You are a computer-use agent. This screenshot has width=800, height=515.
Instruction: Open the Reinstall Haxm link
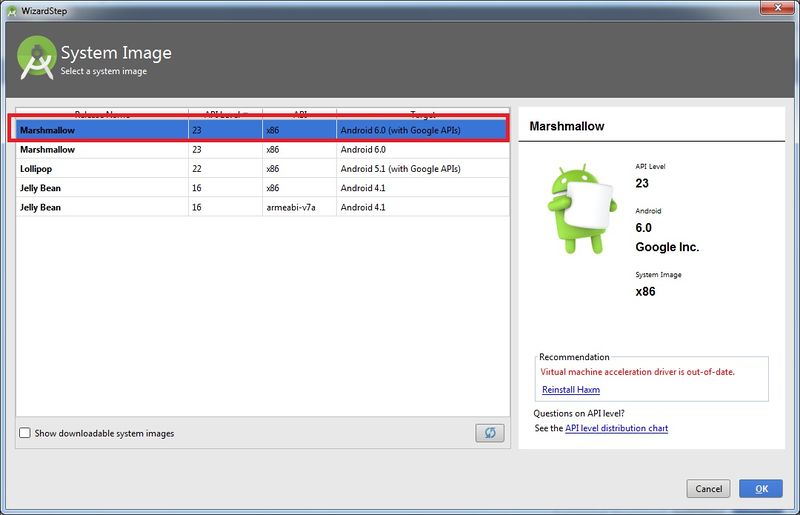tap(571, 389)
